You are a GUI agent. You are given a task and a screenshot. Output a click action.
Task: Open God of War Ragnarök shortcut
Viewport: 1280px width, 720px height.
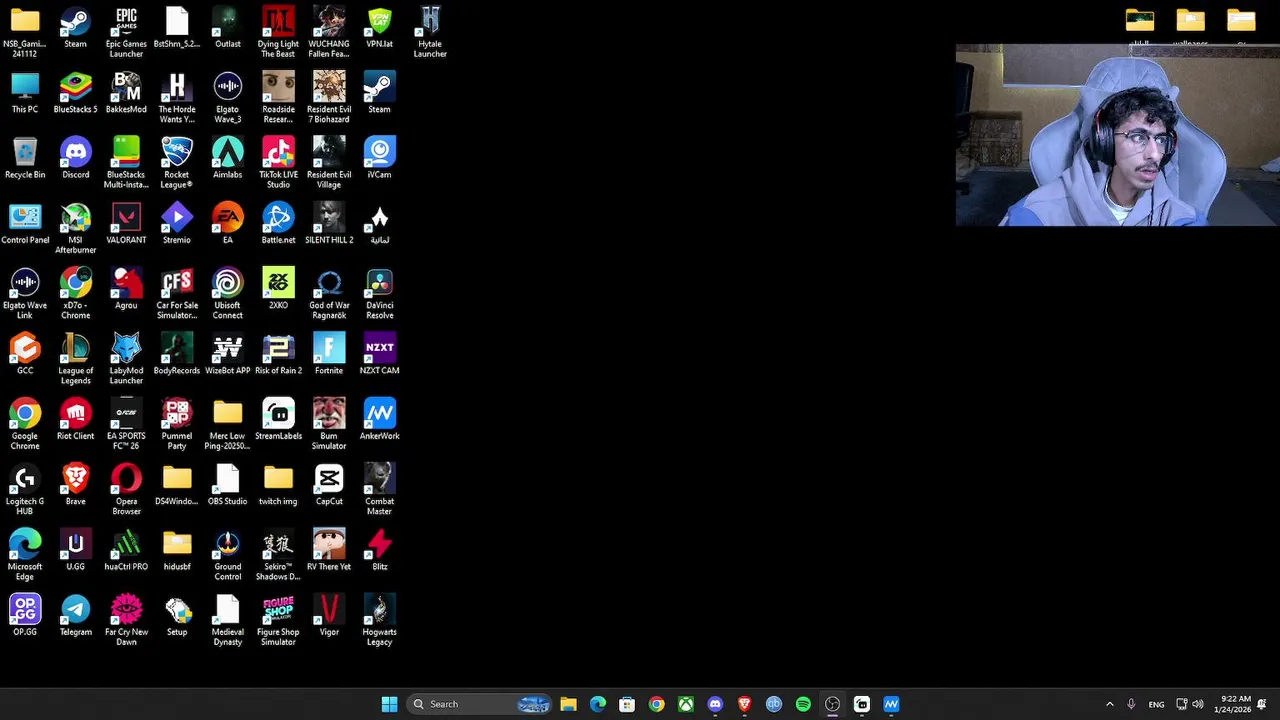[x=329, y=294]
